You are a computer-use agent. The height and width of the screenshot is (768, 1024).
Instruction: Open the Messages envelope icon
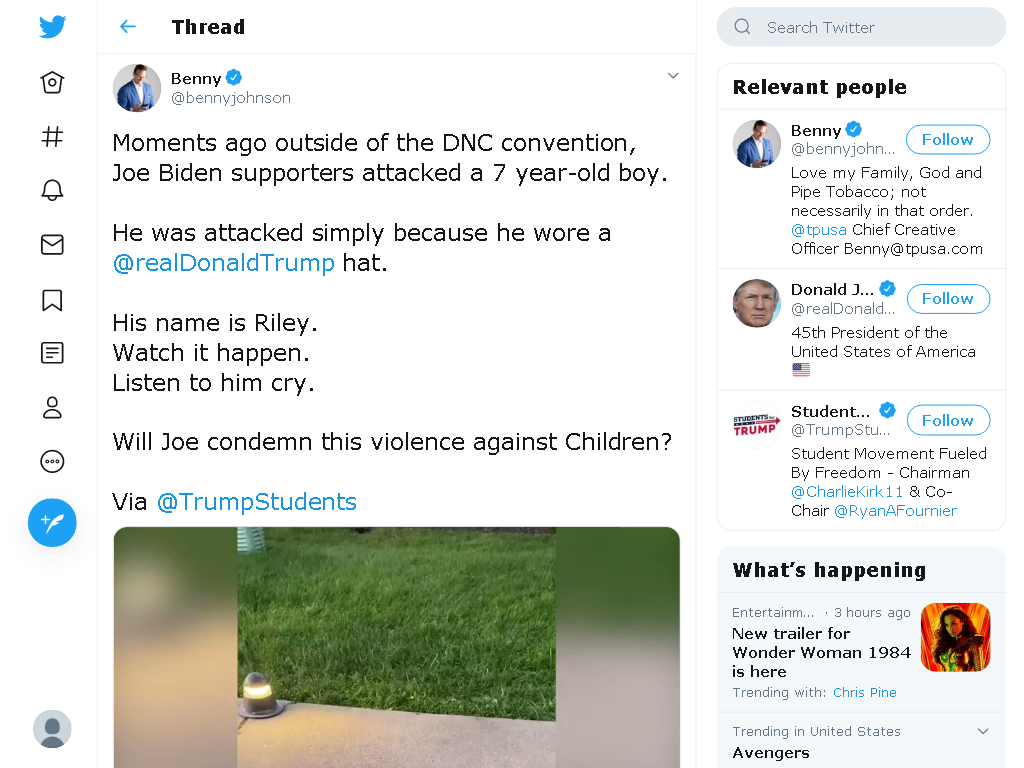tap(52, 245)
